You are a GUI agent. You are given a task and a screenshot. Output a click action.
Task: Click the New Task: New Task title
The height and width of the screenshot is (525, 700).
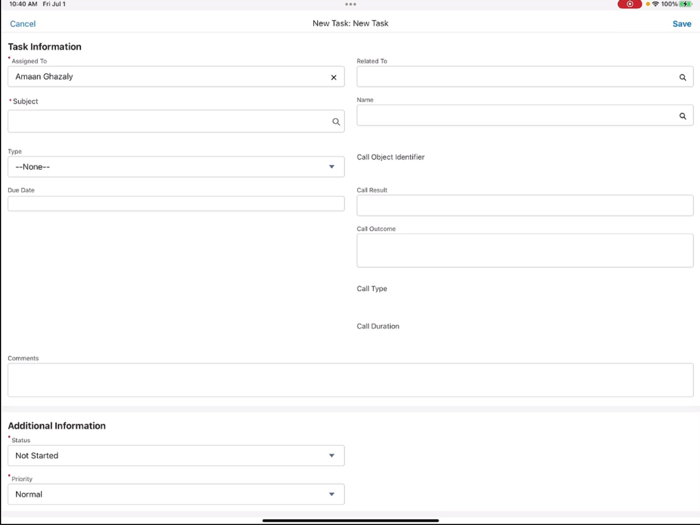(x=350, y=23)
